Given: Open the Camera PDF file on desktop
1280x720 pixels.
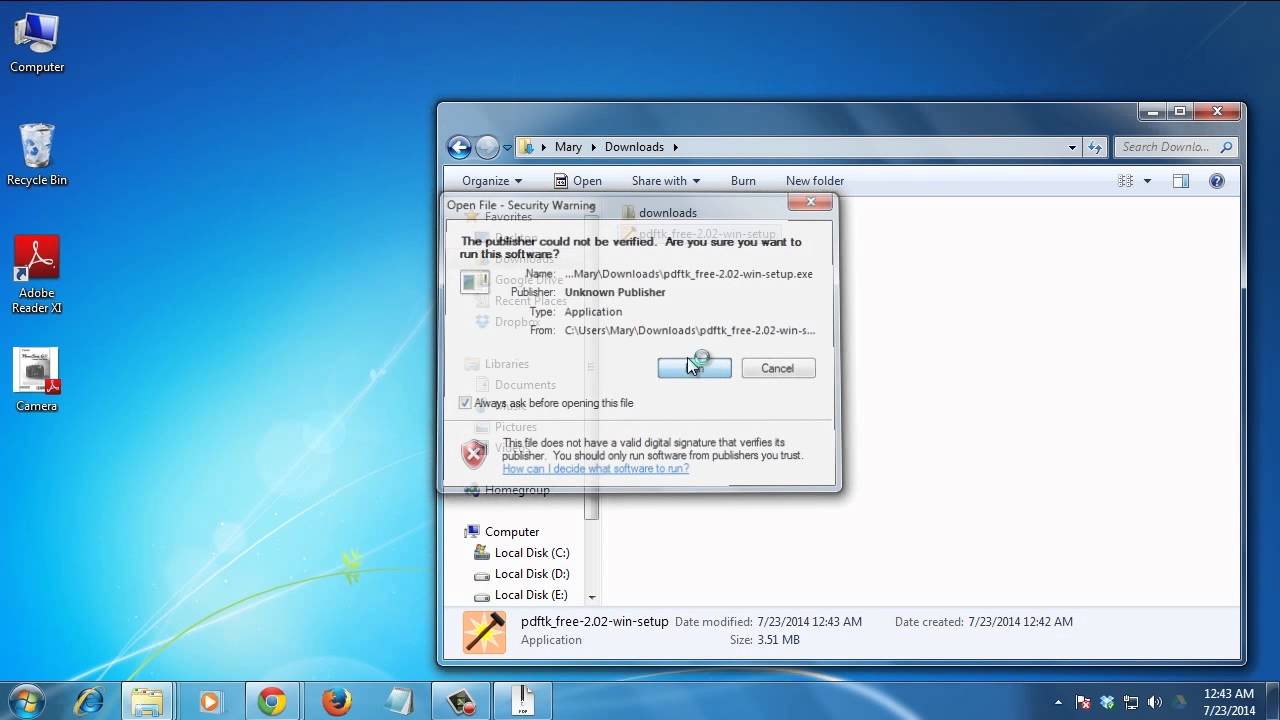Looking at the screenshot, I should point(37,380).
